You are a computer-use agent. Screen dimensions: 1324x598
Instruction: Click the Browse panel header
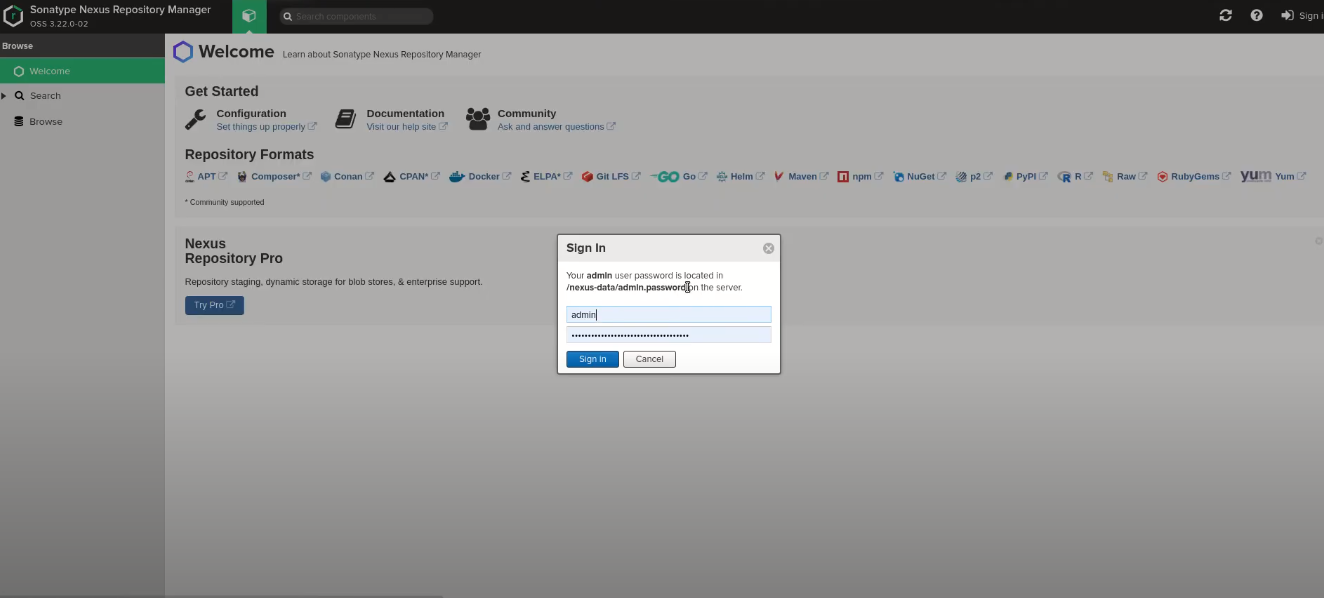coord(82,46)
